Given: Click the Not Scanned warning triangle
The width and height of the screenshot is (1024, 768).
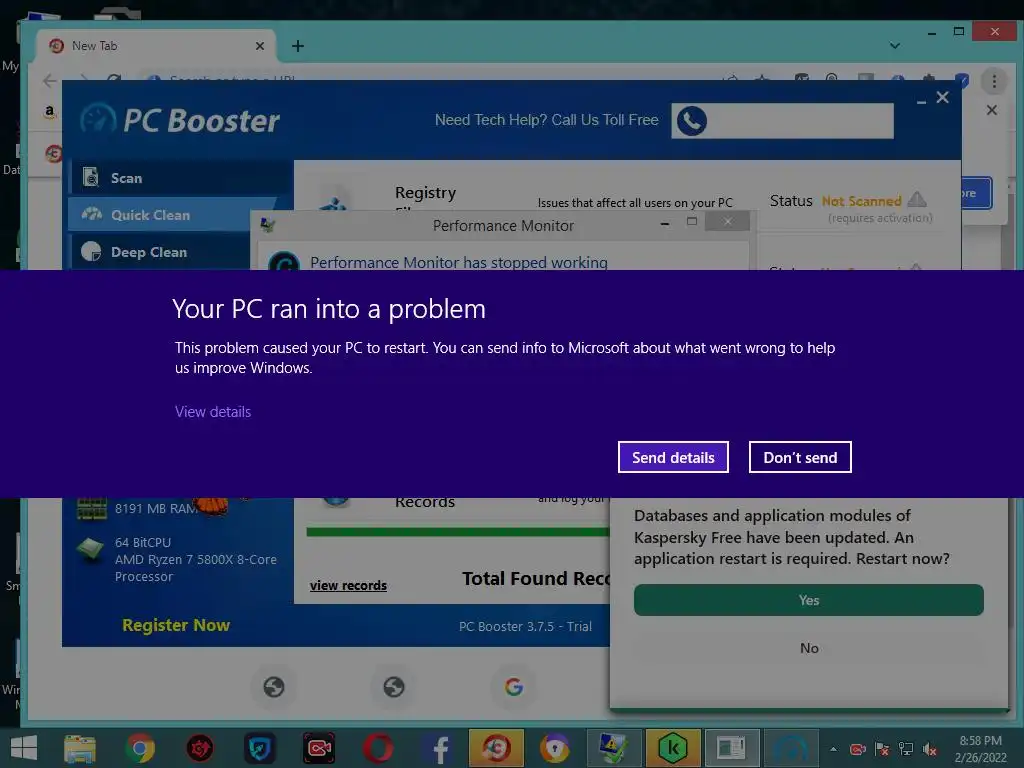Looking at the screenshot, I should pos(917,199).
